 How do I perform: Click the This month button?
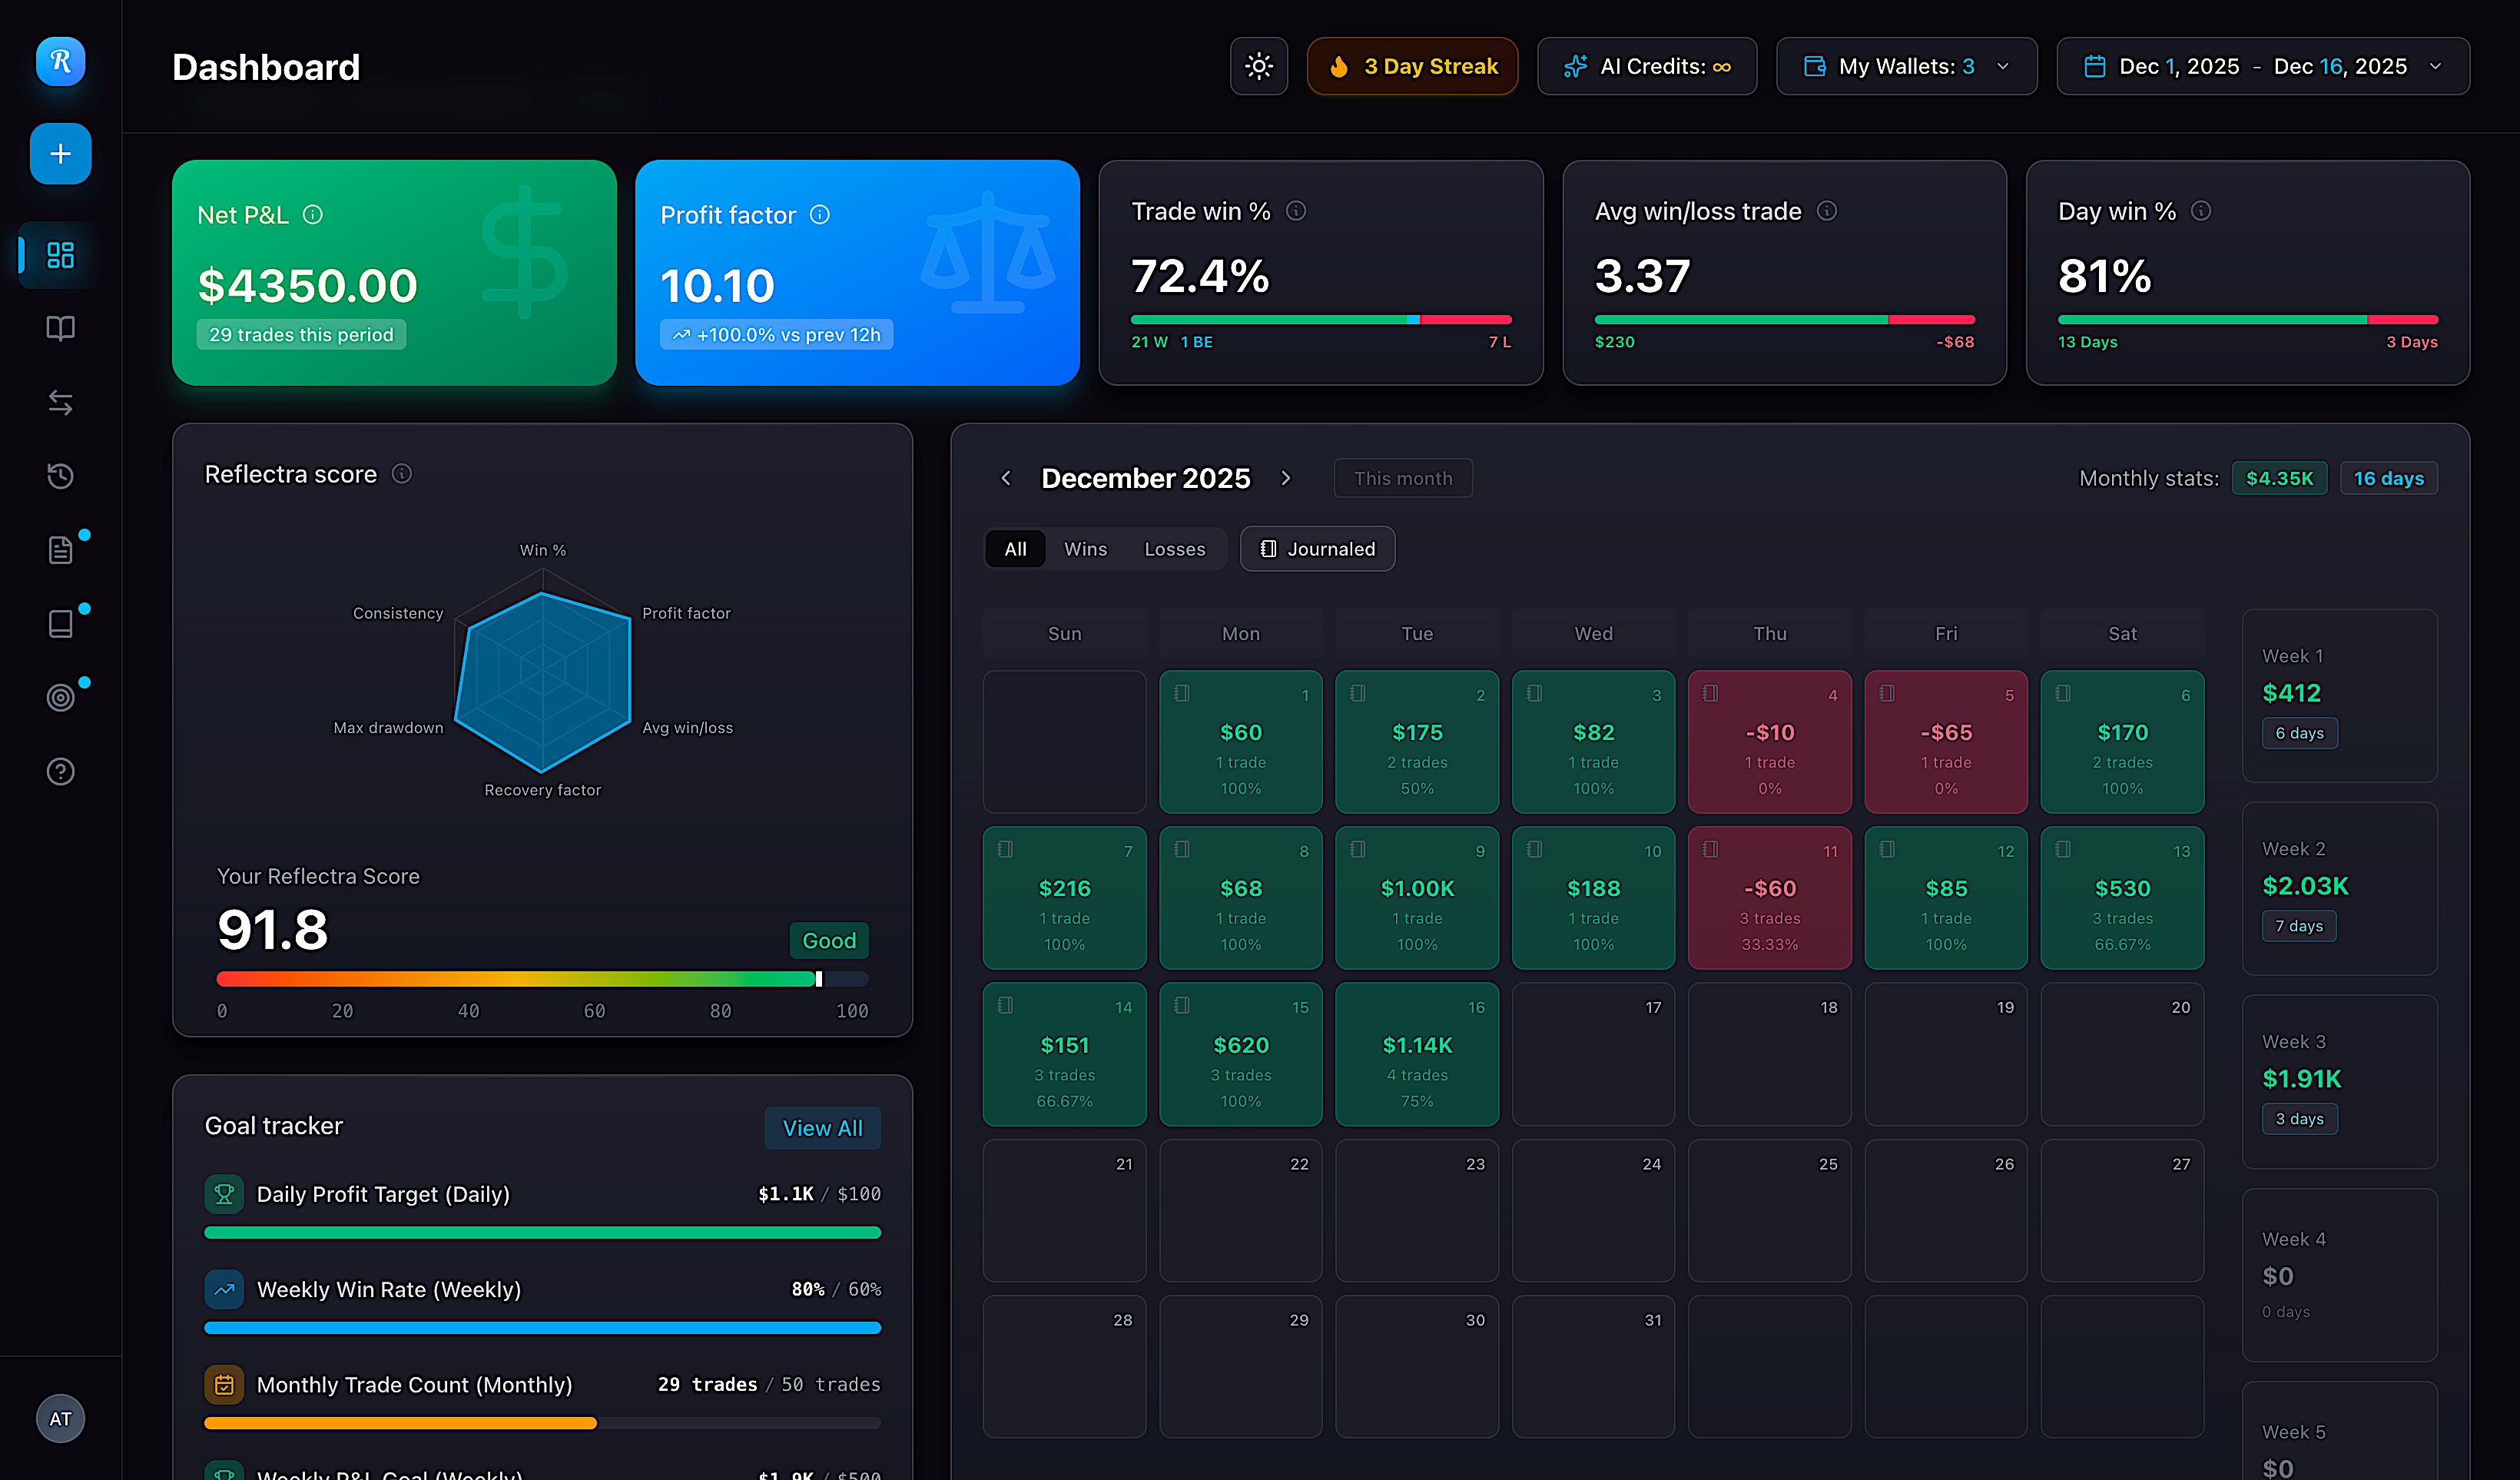(x=1402, y=478)
